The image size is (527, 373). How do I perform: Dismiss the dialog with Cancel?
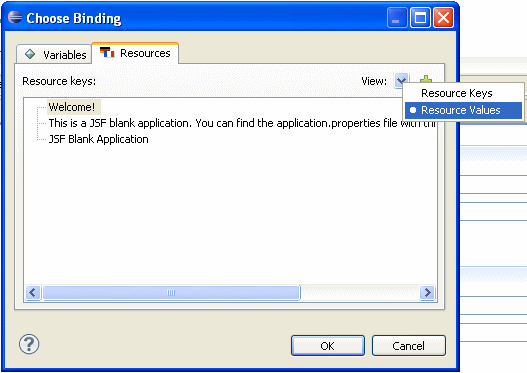pyautogui.click(x=408, y=345)
